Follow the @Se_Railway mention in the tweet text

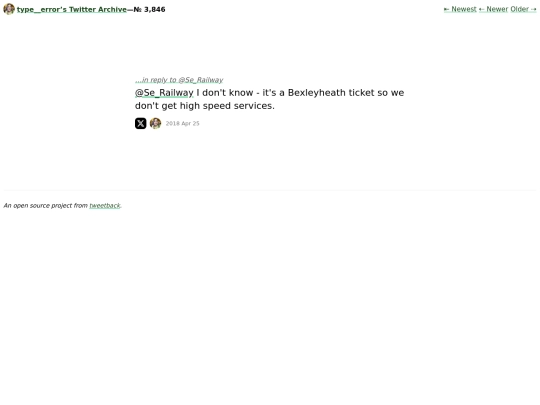coord(164,93)
